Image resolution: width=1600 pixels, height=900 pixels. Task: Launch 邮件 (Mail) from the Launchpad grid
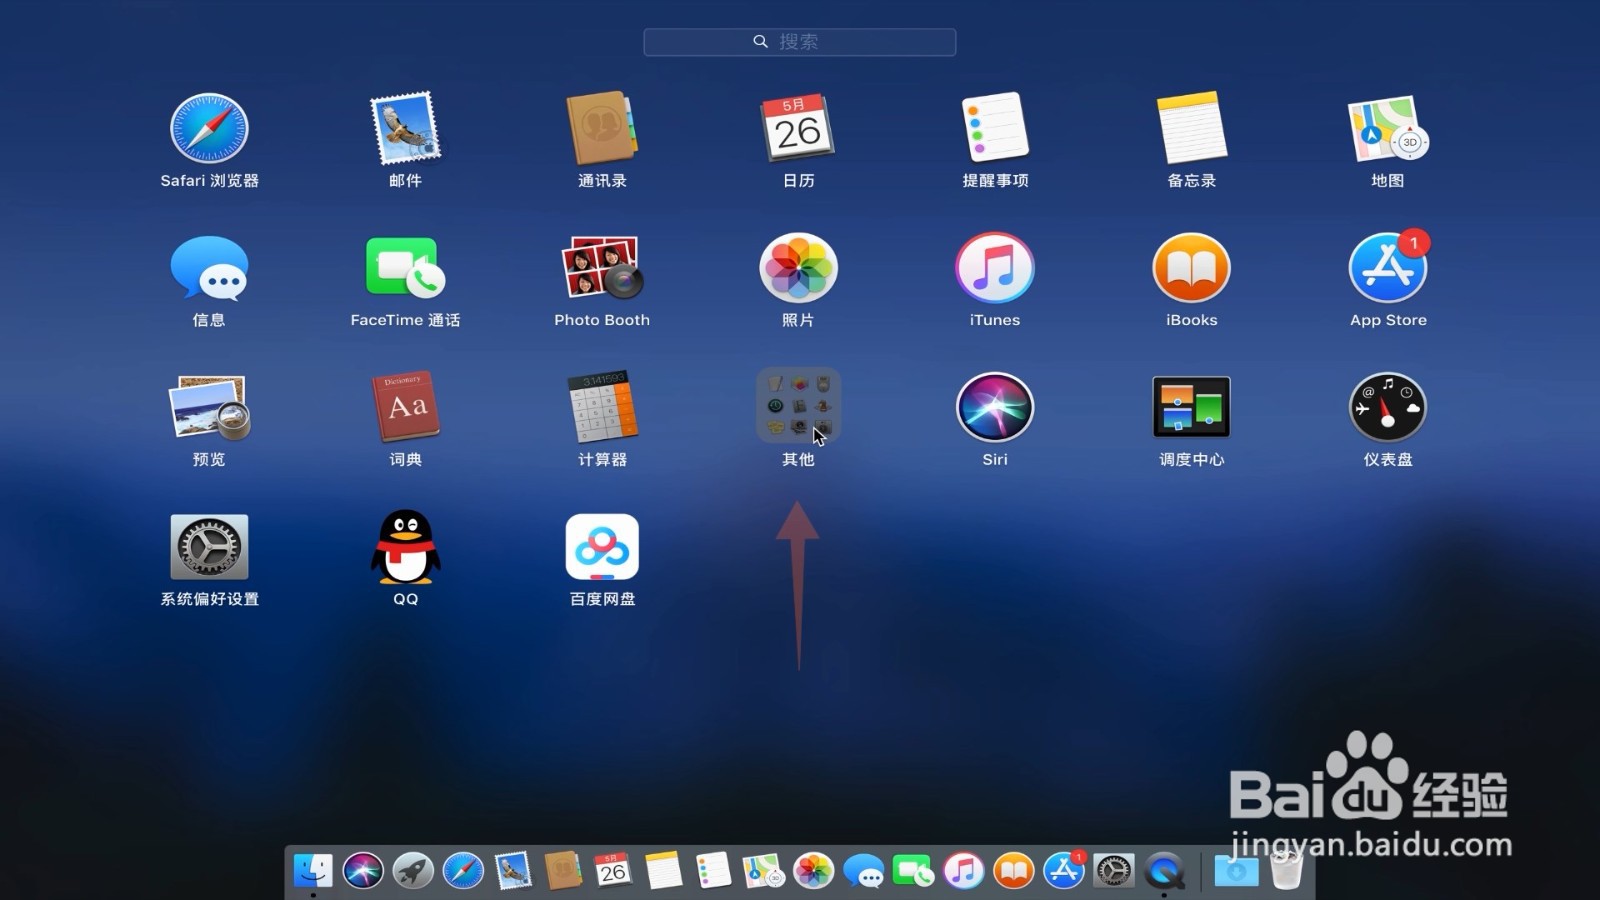coord(405,129)
